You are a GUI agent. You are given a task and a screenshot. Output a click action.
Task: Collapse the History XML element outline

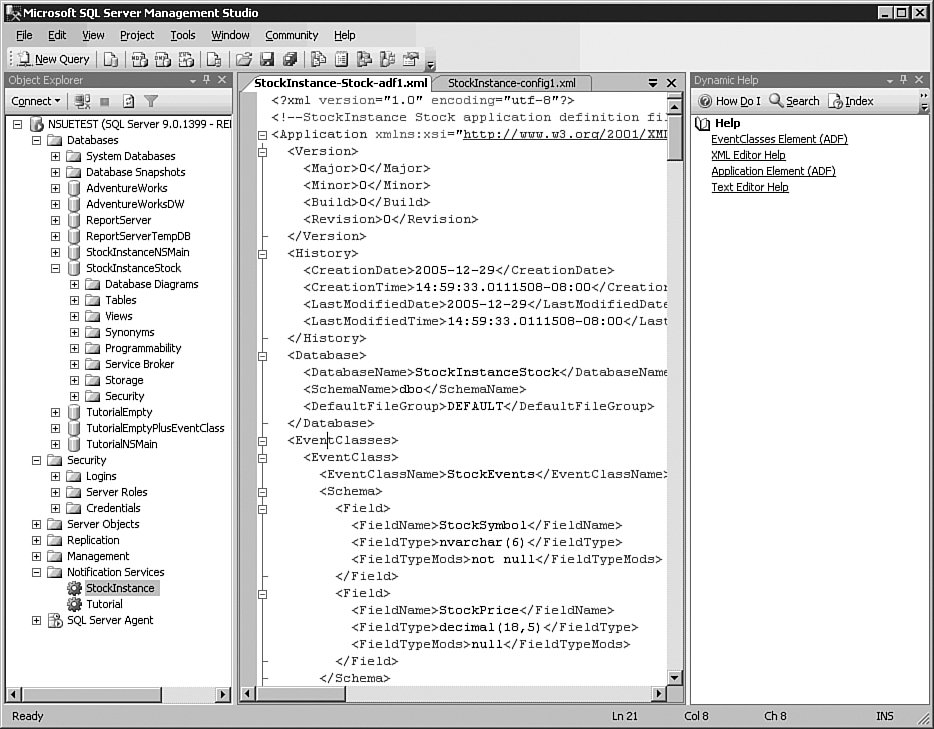pos(262,254)
